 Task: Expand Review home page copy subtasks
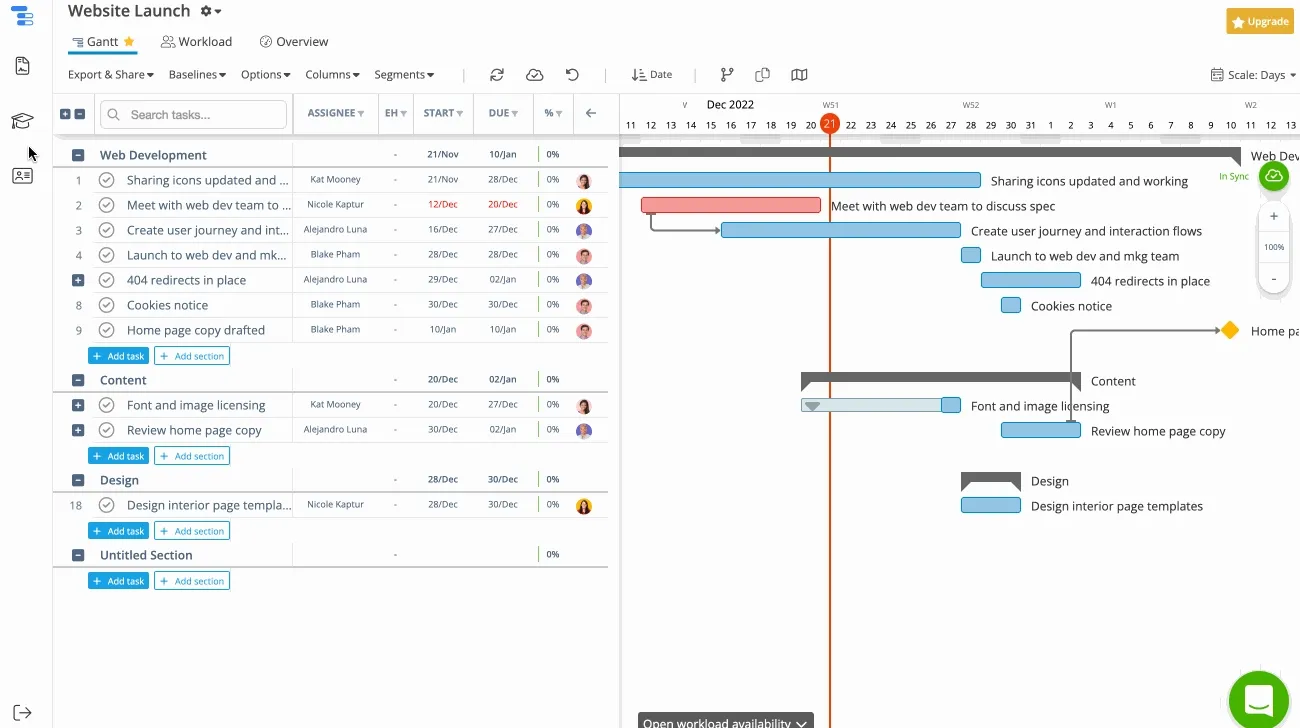click(78, 430)
